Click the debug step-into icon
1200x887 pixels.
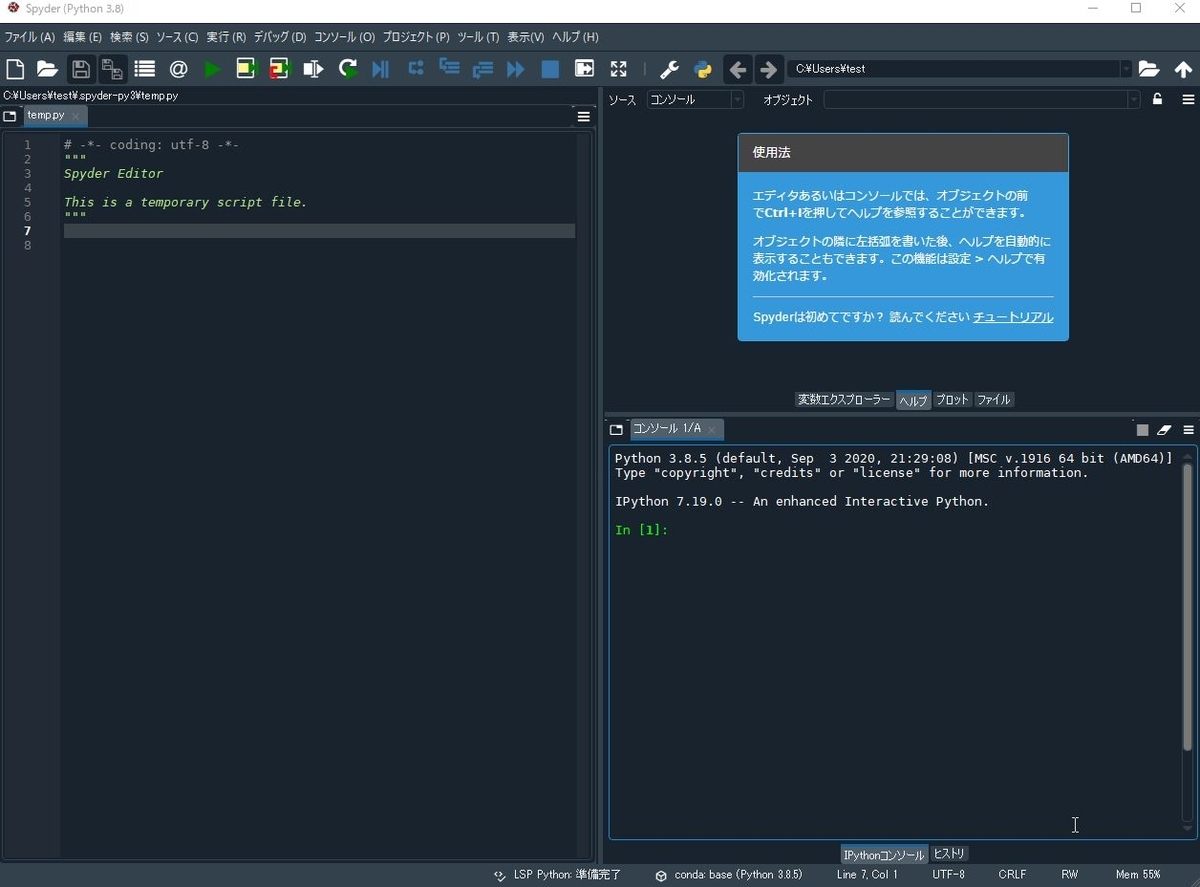(449, 69)
